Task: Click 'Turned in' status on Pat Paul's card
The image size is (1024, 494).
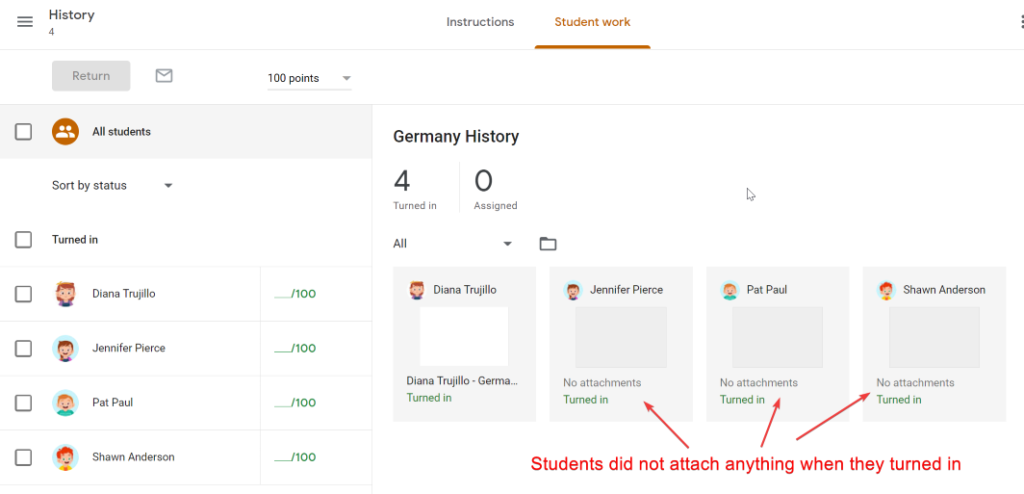Action: pyautogui.click(x=743, y=400)
